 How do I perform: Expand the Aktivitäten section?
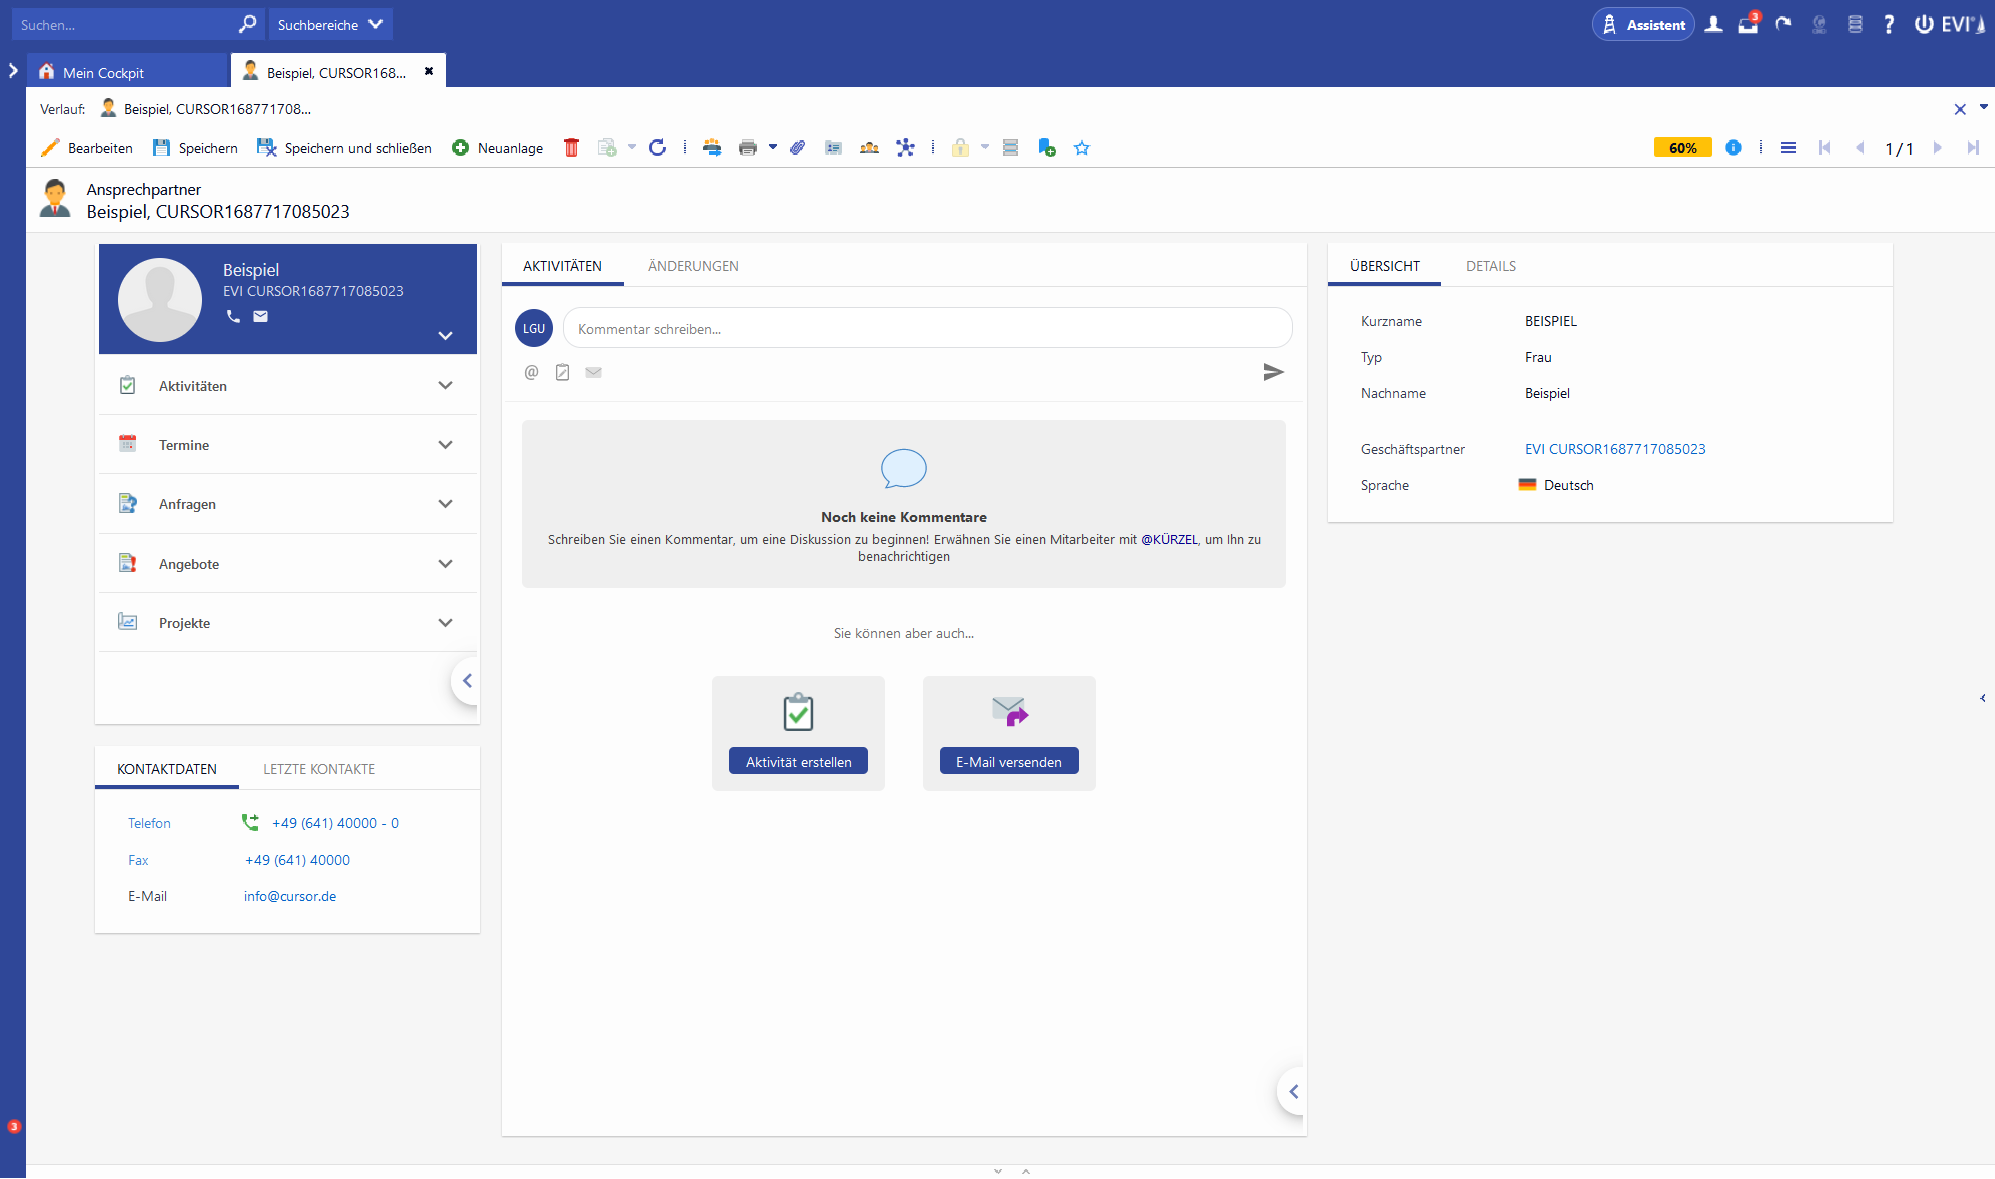(x=445, y=386)
